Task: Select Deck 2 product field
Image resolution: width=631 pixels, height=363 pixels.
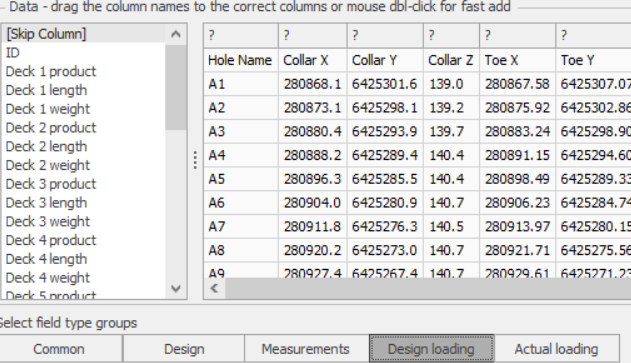Action: [84, 128]
